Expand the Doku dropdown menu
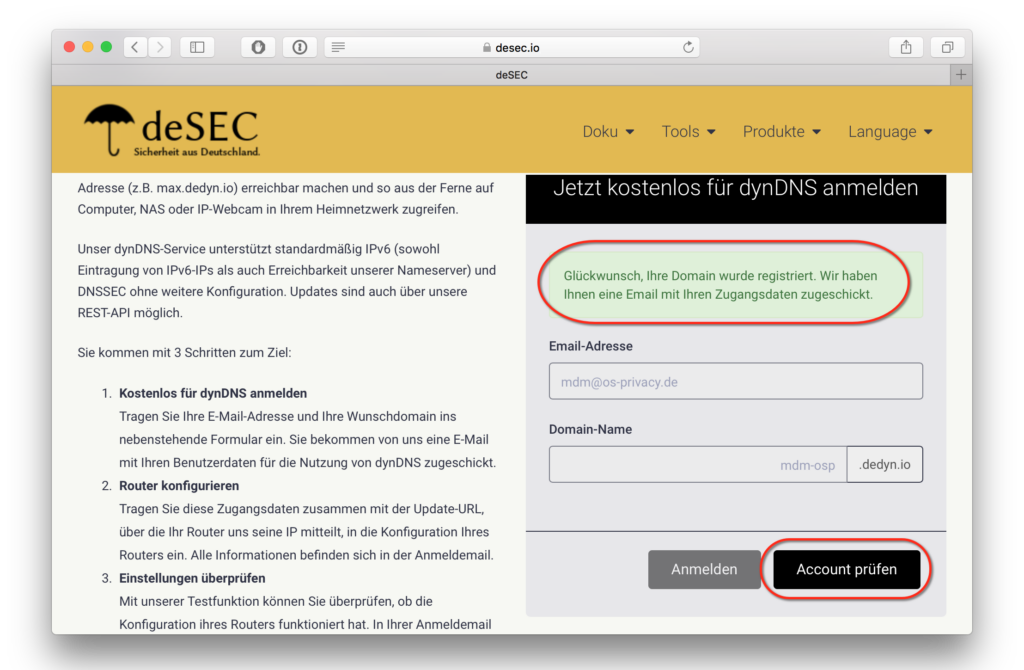The width and height of the screenshot is (1024, 670). (x=608, y=132)
